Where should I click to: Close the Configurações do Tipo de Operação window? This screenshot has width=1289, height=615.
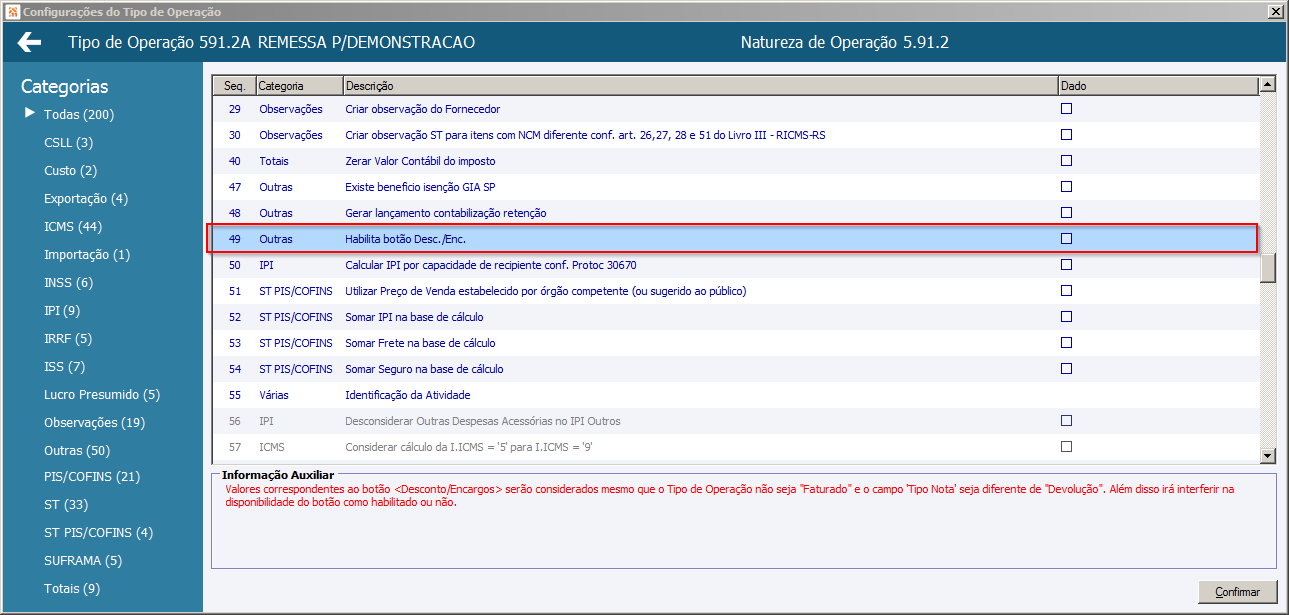(x=1275, y=12)
